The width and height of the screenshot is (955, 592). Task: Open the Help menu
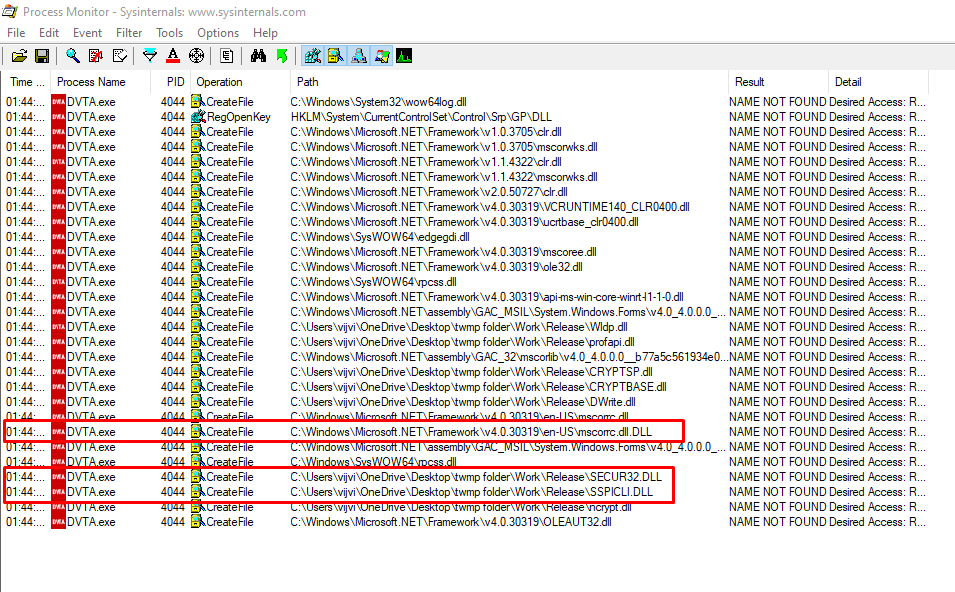266,33
